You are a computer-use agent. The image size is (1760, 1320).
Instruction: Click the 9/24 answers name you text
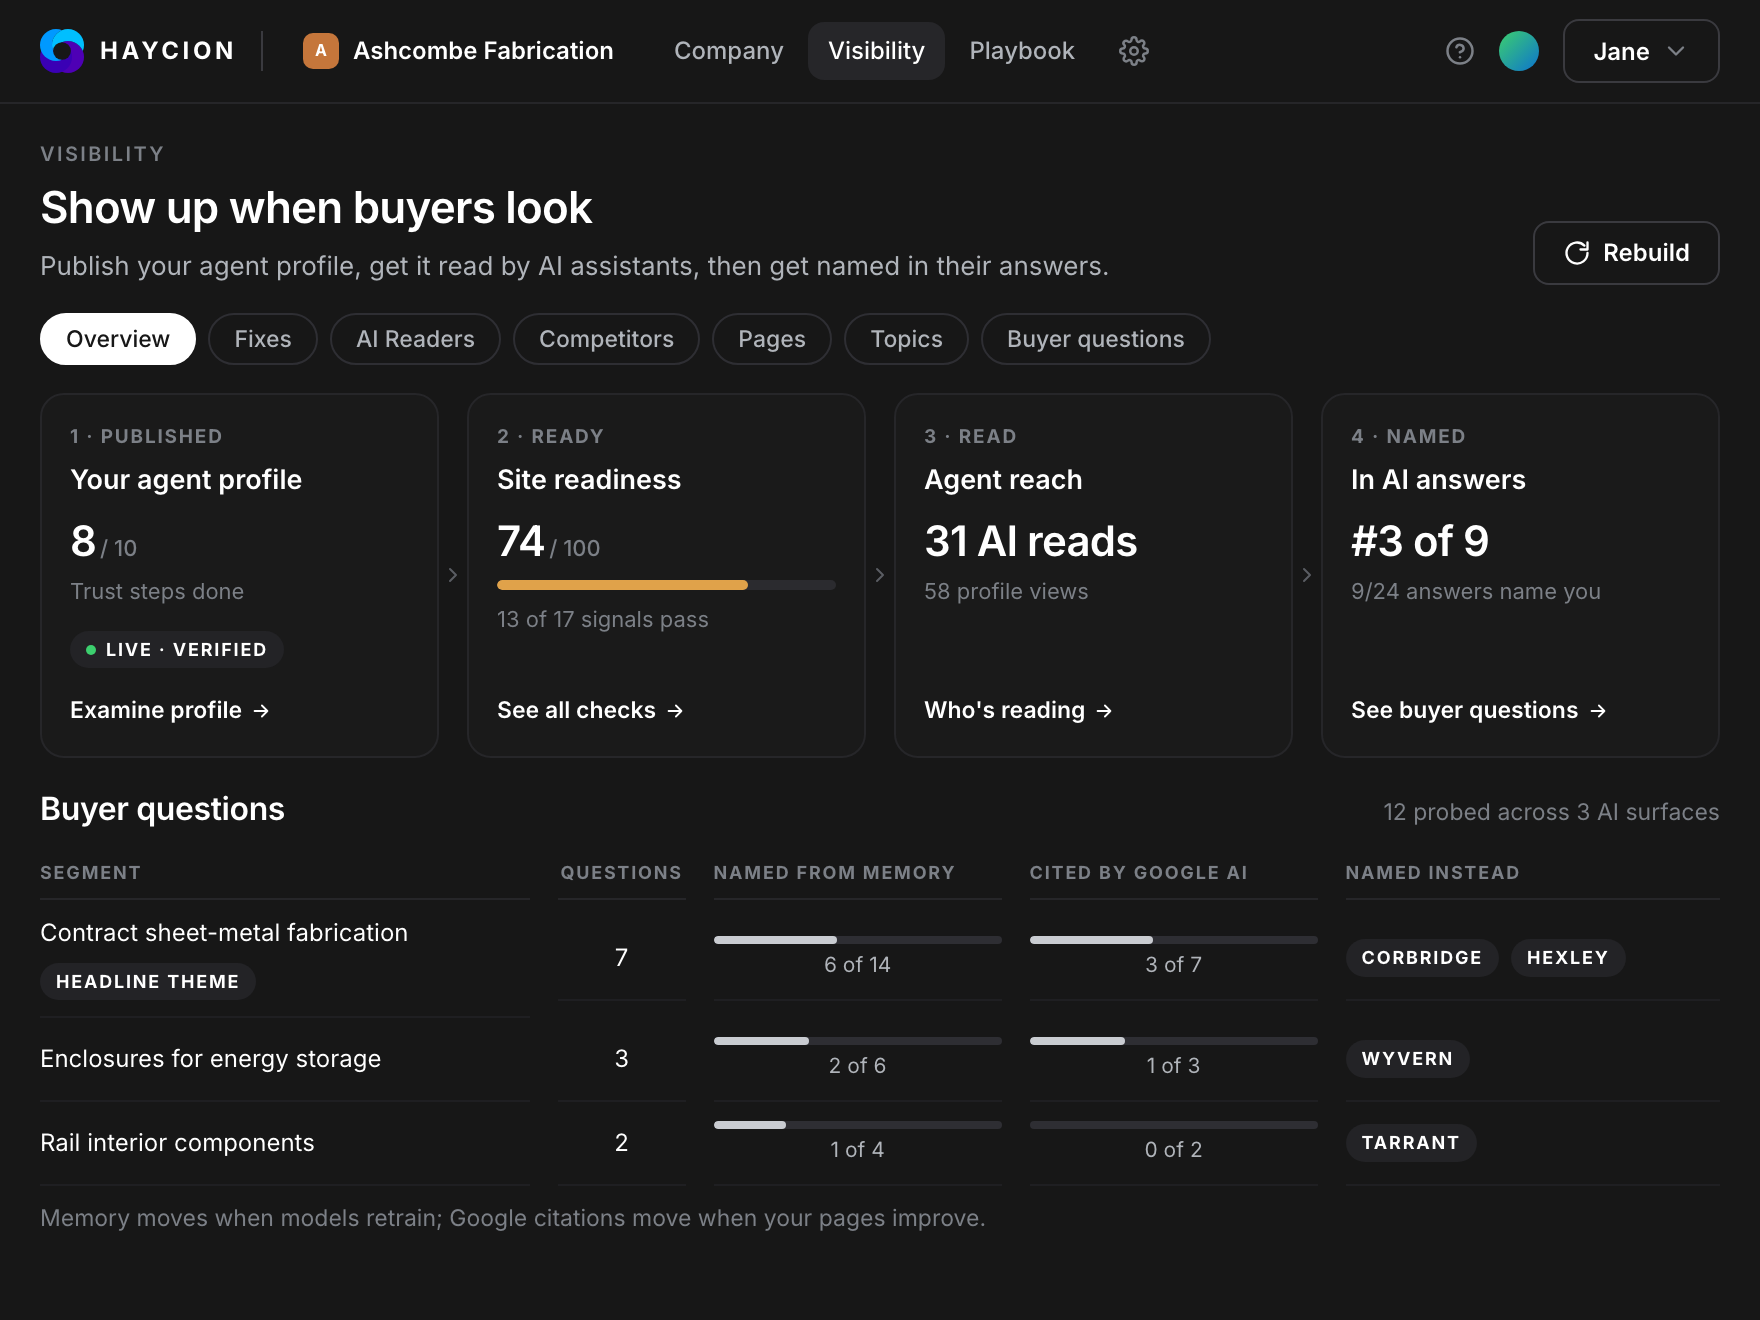point(1475,592)
